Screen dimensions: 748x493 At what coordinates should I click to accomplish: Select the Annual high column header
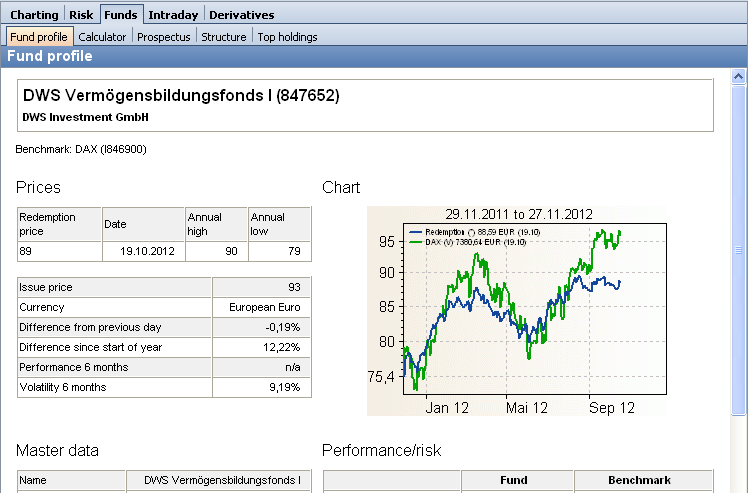(x=216, y=224)
